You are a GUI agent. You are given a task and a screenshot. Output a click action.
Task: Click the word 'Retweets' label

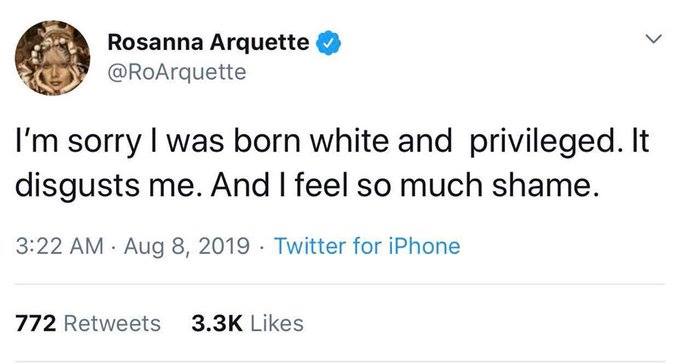click(112, 324)
